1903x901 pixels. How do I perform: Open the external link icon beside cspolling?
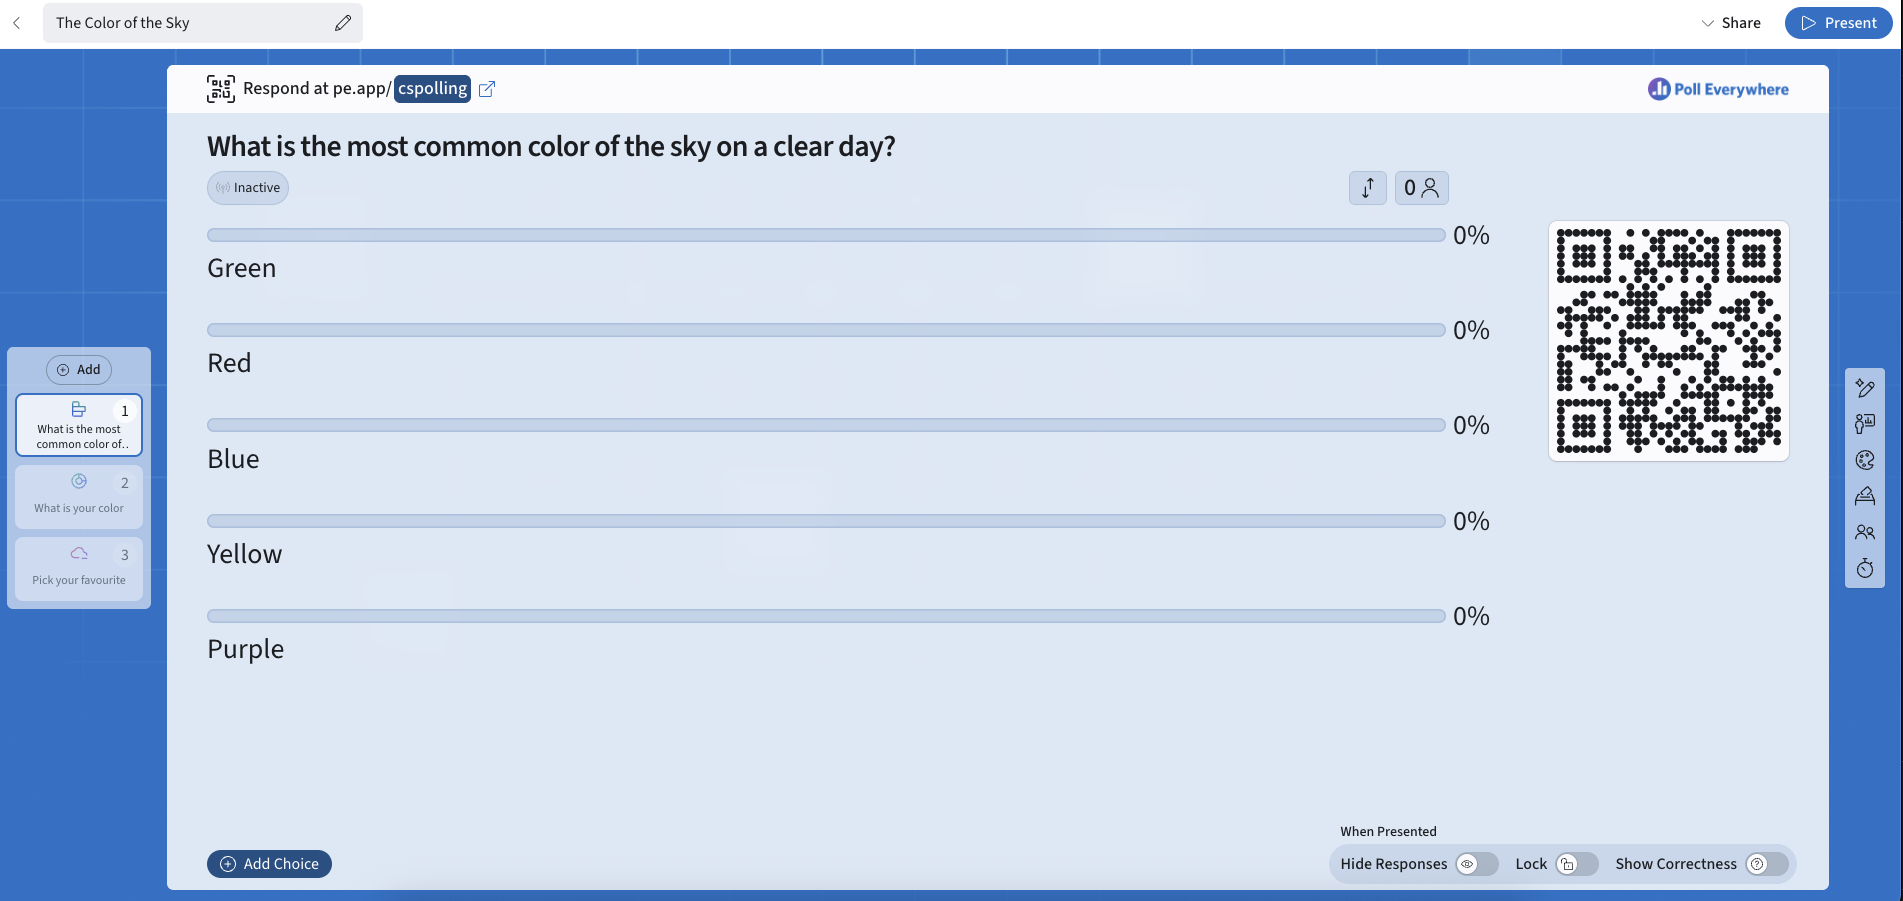tap(487, 88)
